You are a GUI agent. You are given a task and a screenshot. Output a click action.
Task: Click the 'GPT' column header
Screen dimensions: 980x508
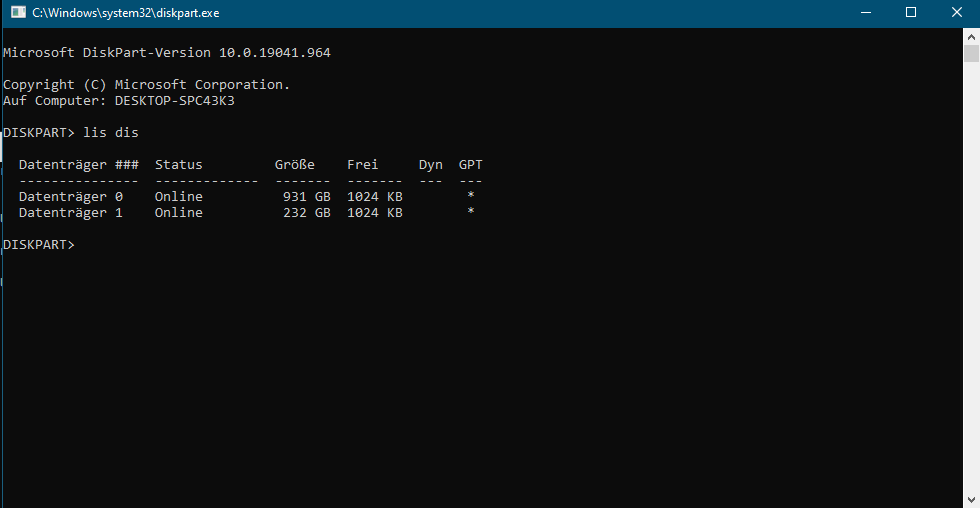[471, 165]
